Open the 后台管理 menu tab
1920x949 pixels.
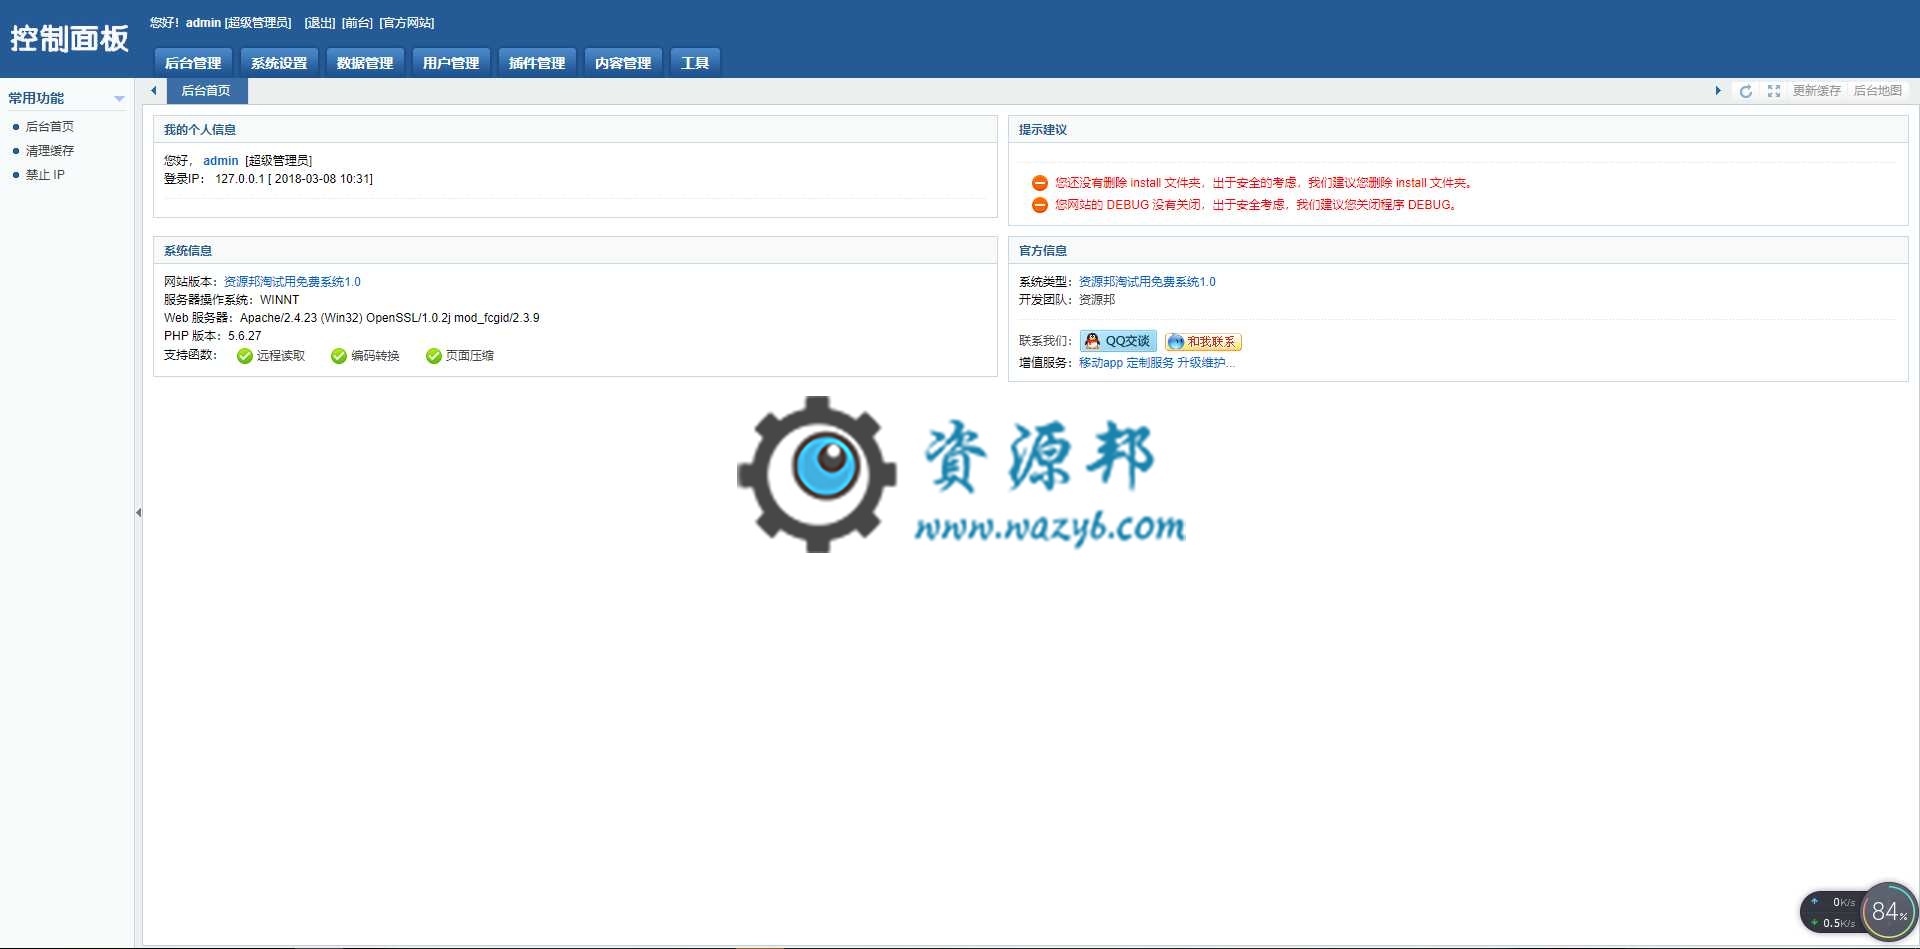[x=193, y=63]
